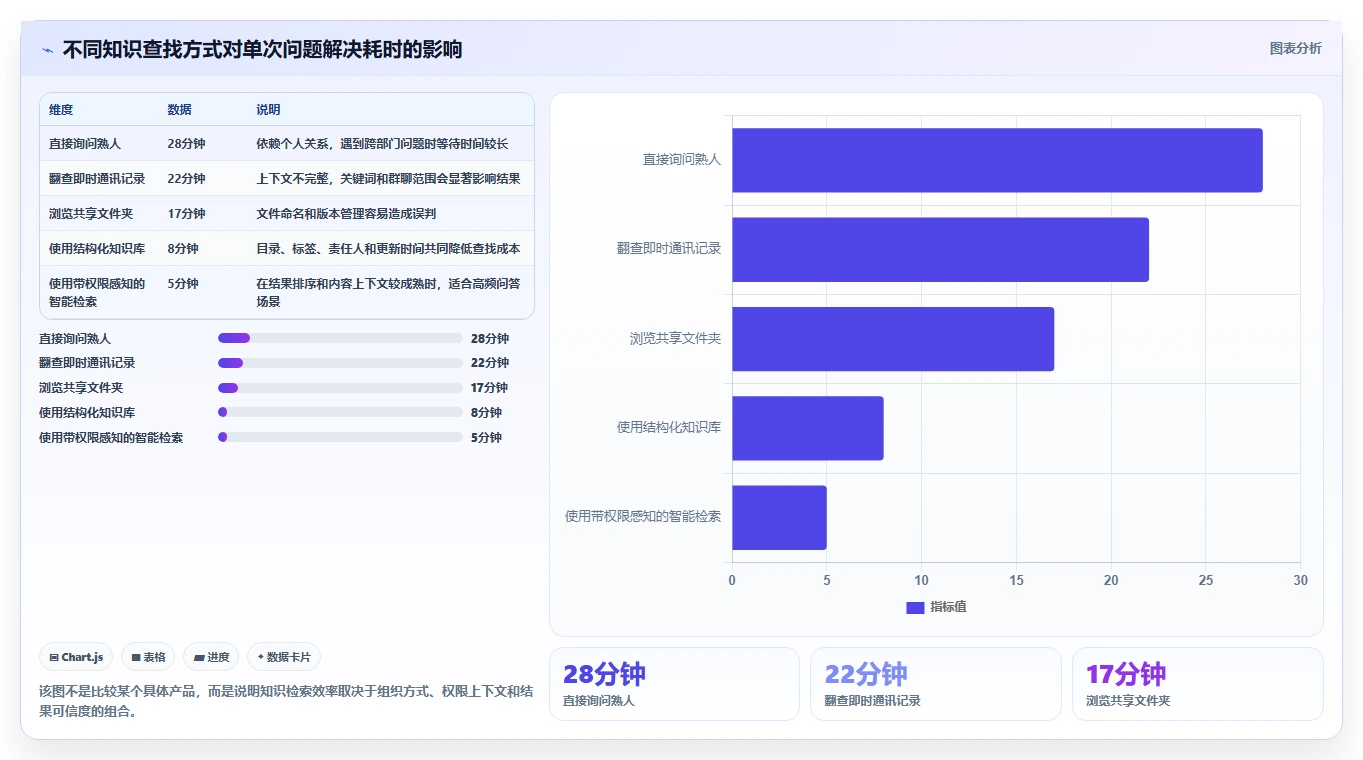Click the description starting with 依赖个人关系
Image resolution: width=1363 pixels, height=760 pixels.
(382, 144)
